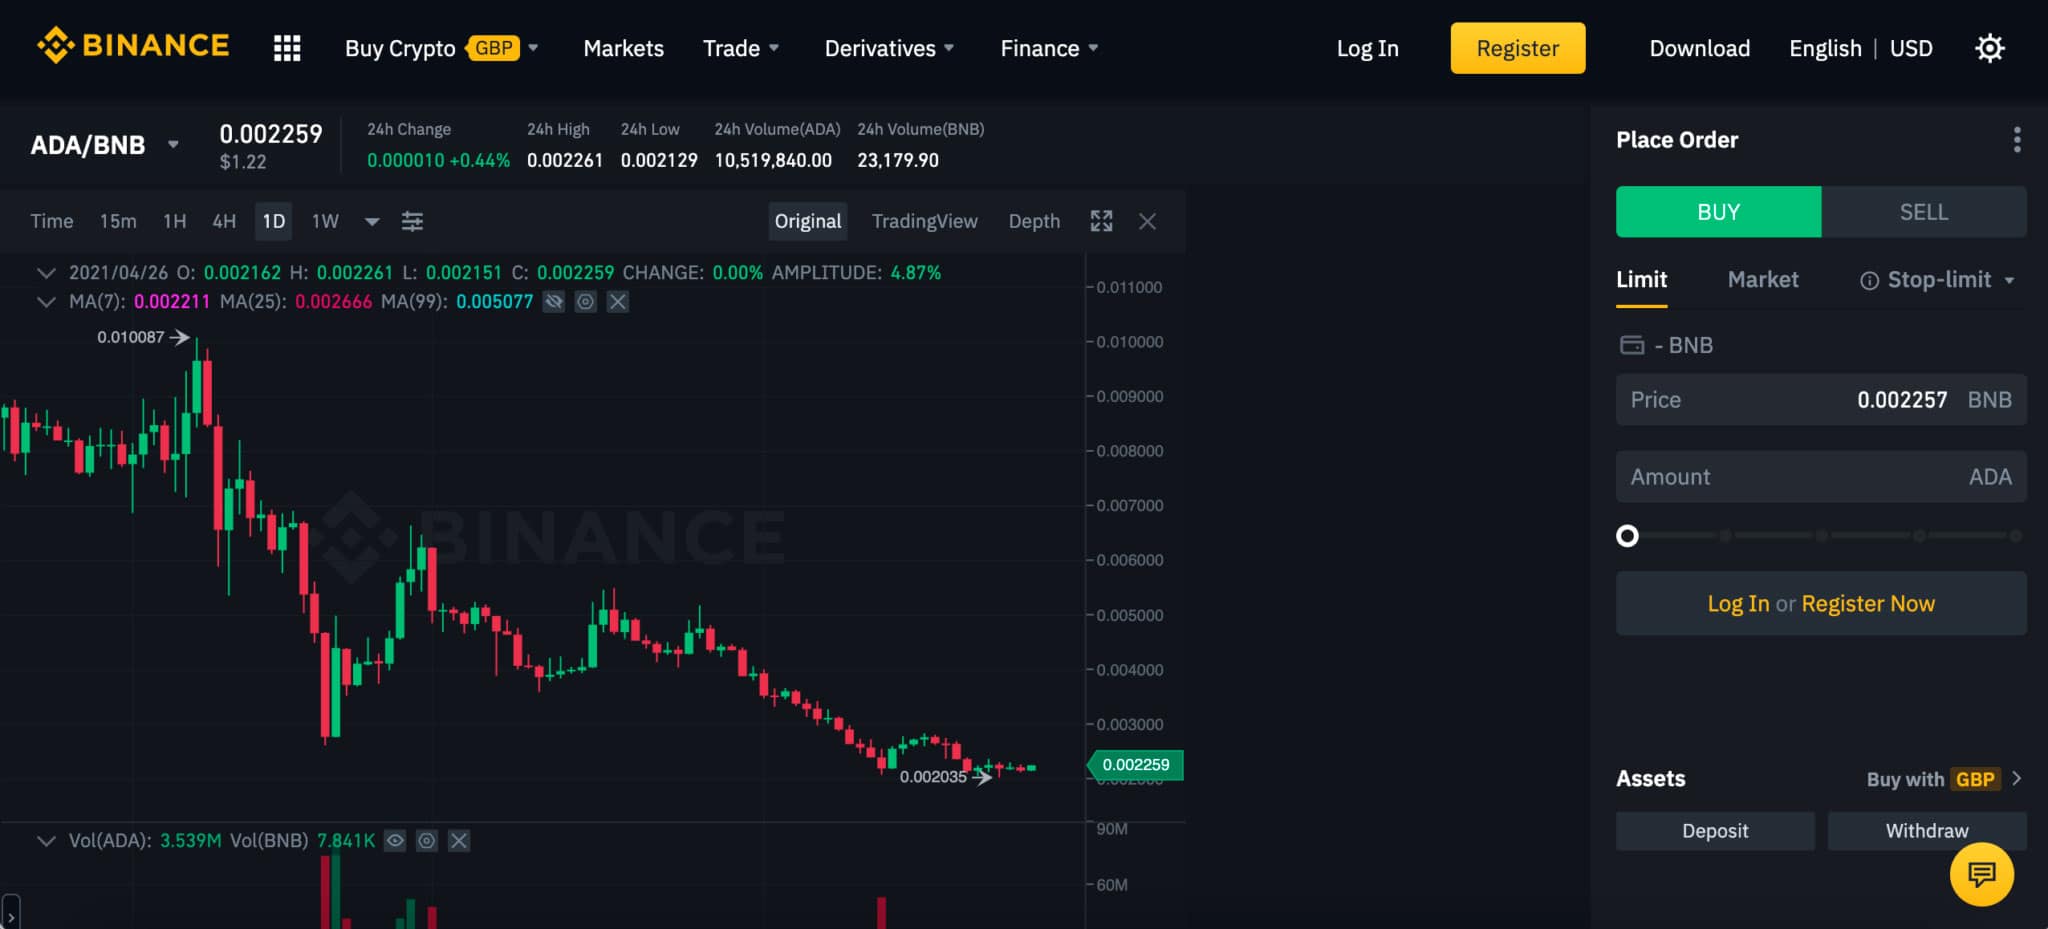The image size is (2048, 929).
Task: Open volume indicator settings icon
Action: pyautogui.click(x=427, y=840)
